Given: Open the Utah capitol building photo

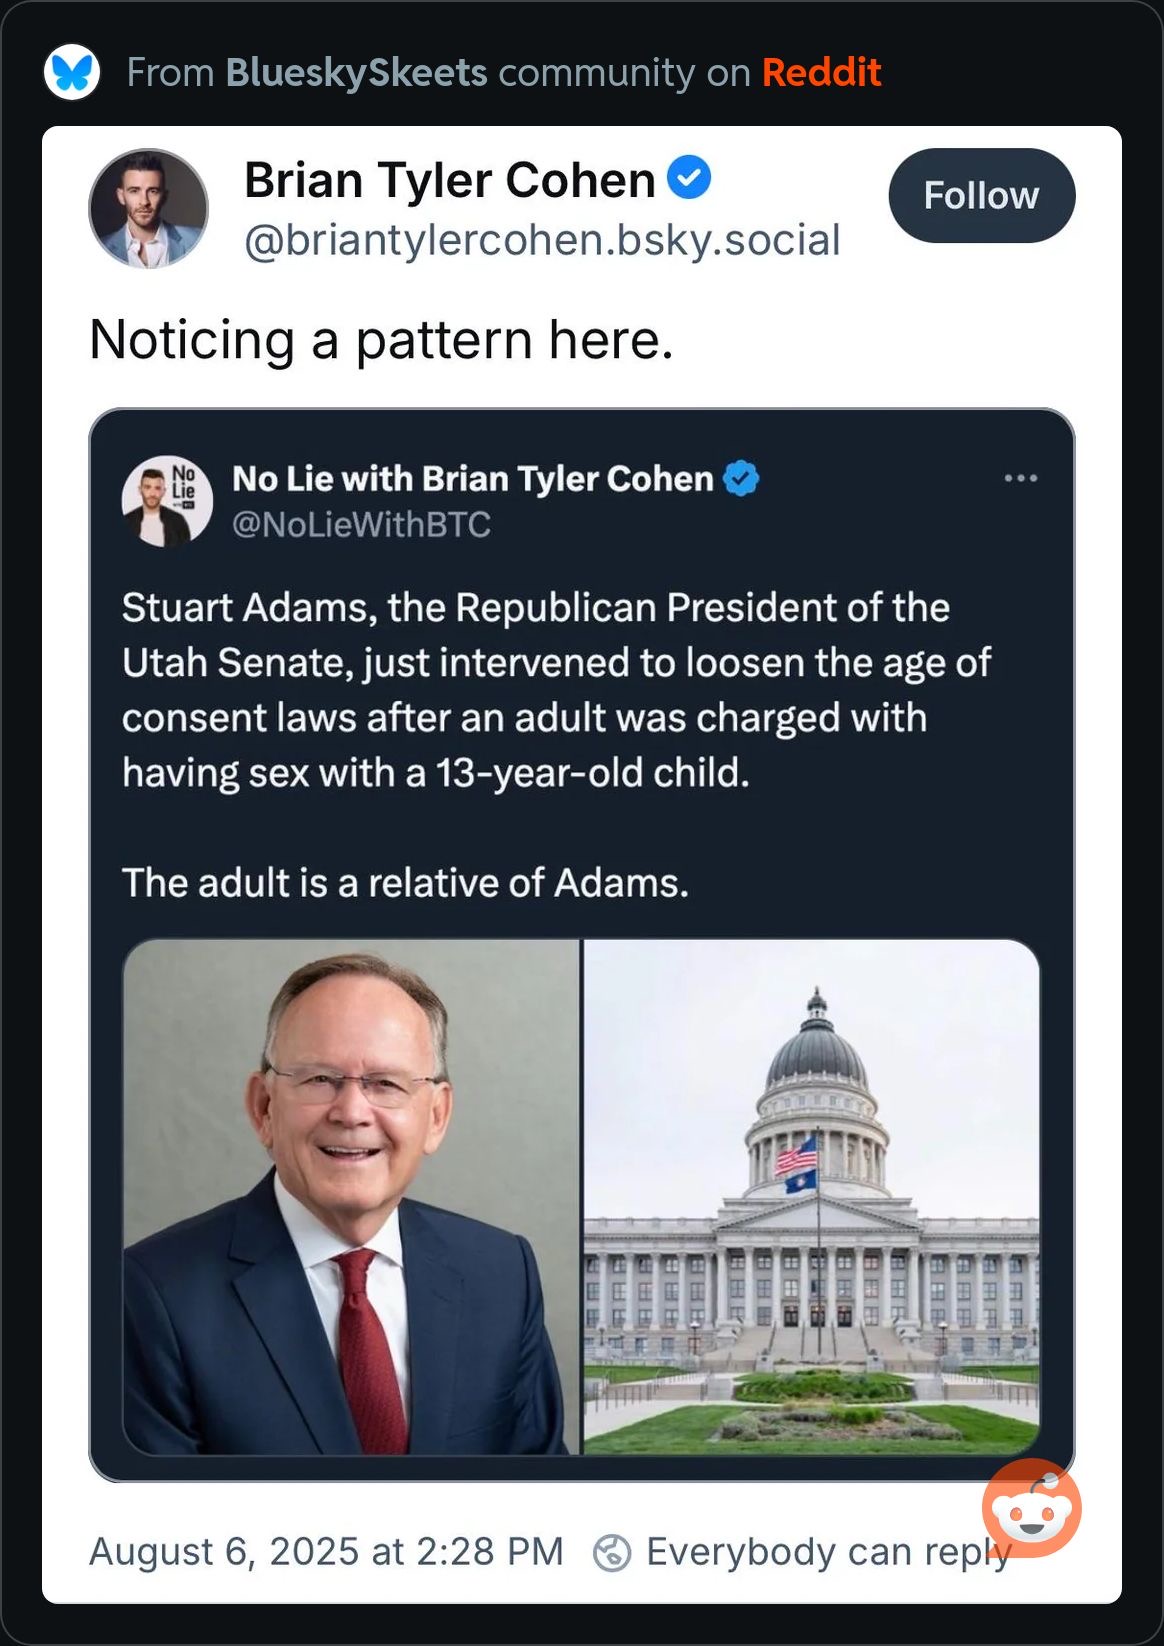Looking at the screenshot, I should click(811, 1196).
